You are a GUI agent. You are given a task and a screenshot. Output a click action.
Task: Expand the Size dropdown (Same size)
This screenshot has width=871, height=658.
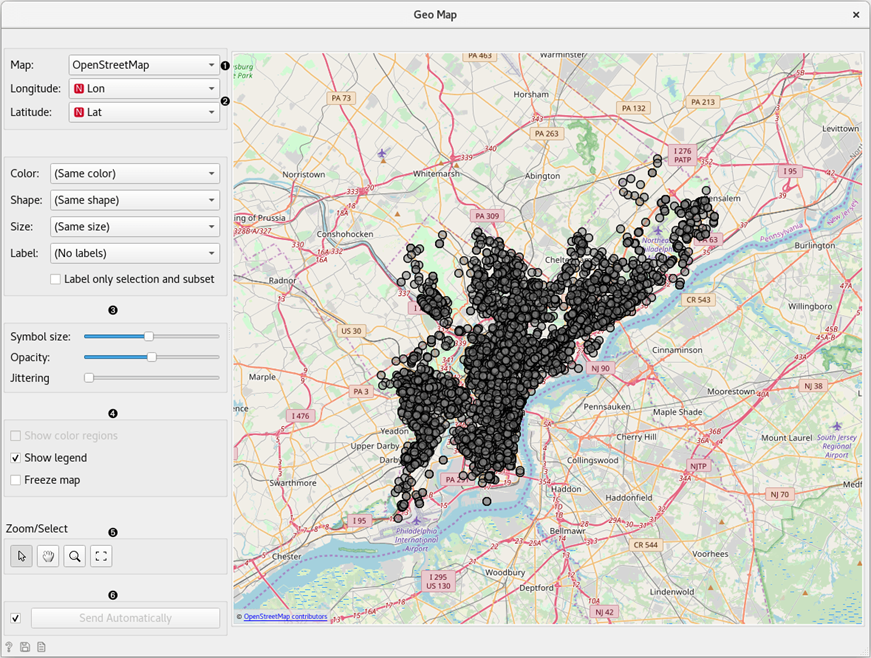(x=134, y=227)
